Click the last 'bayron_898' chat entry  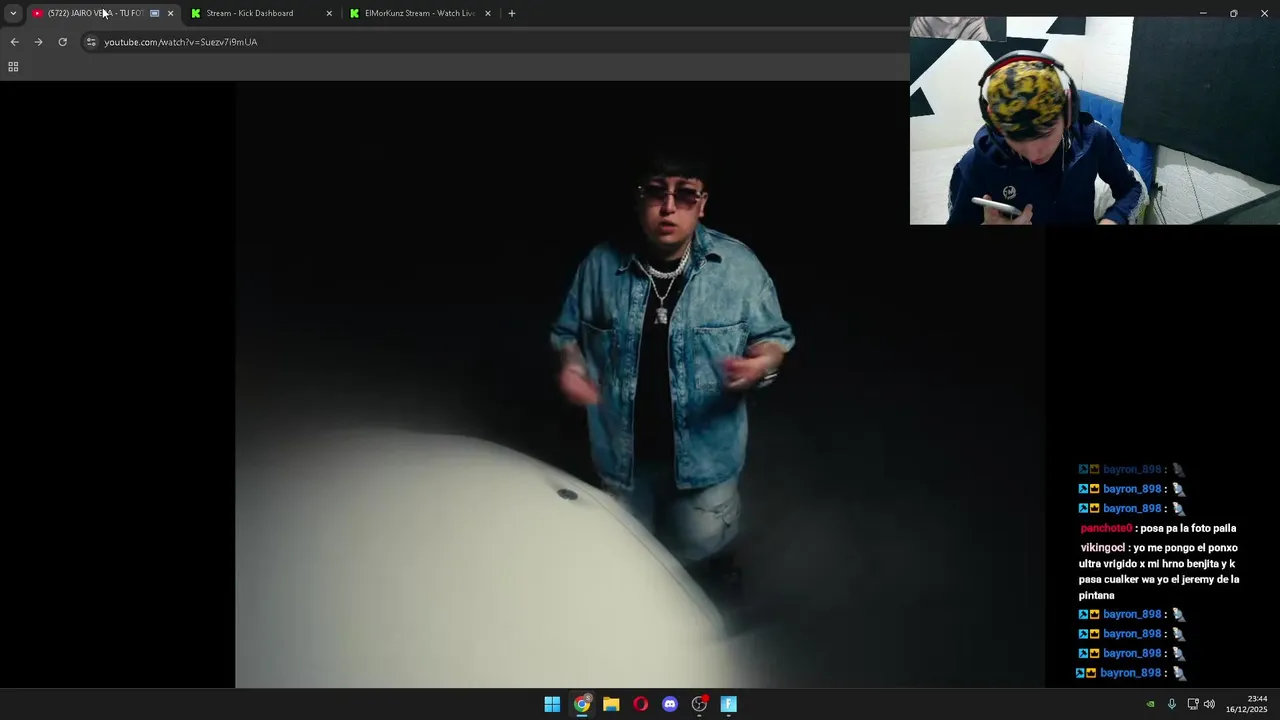point(1131,673)
